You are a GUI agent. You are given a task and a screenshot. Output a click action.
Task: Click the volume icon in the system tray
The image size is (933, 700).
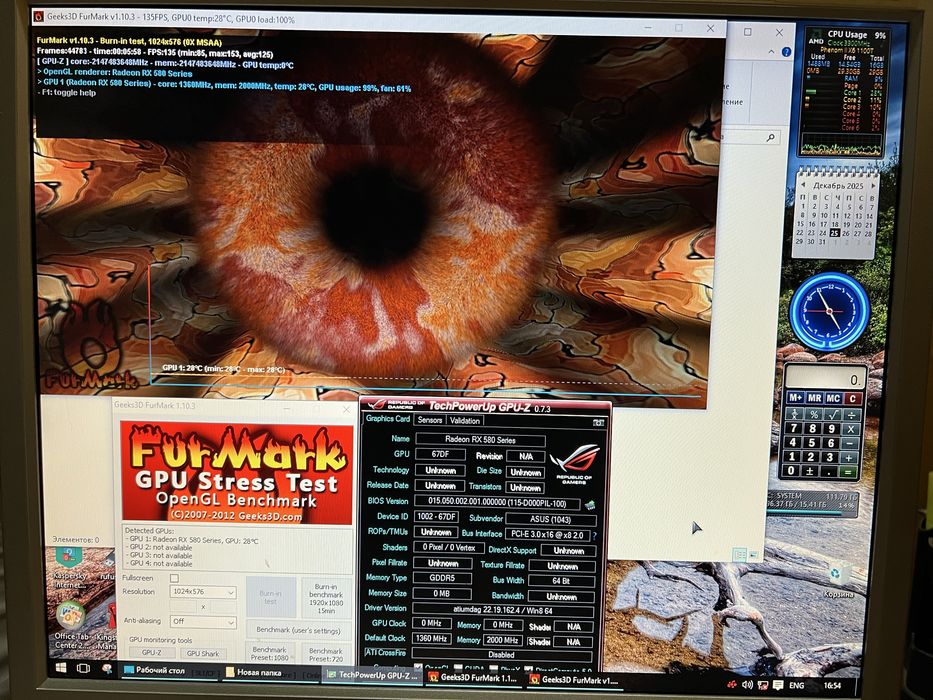click(748, 685)
